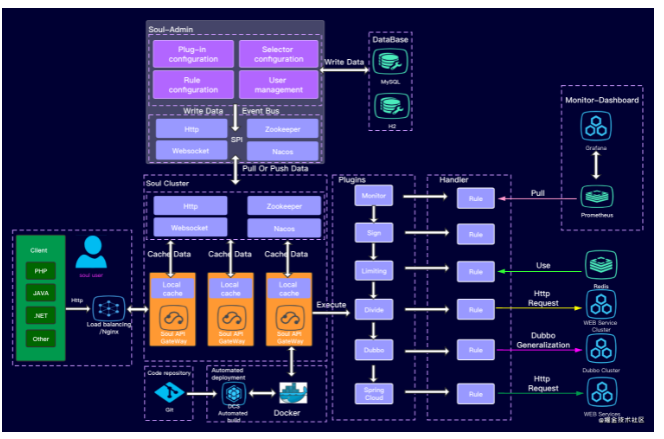Click the MySQL database icon
Image resolution: width=664 pixels, height=439 pixels.
coord(390,62)
